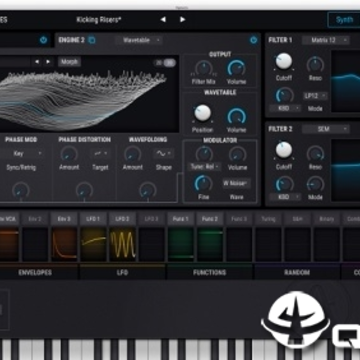Viewport: 360px width, 360px height.
Task: Click the Output Volume knob
Action: point(237,68)
